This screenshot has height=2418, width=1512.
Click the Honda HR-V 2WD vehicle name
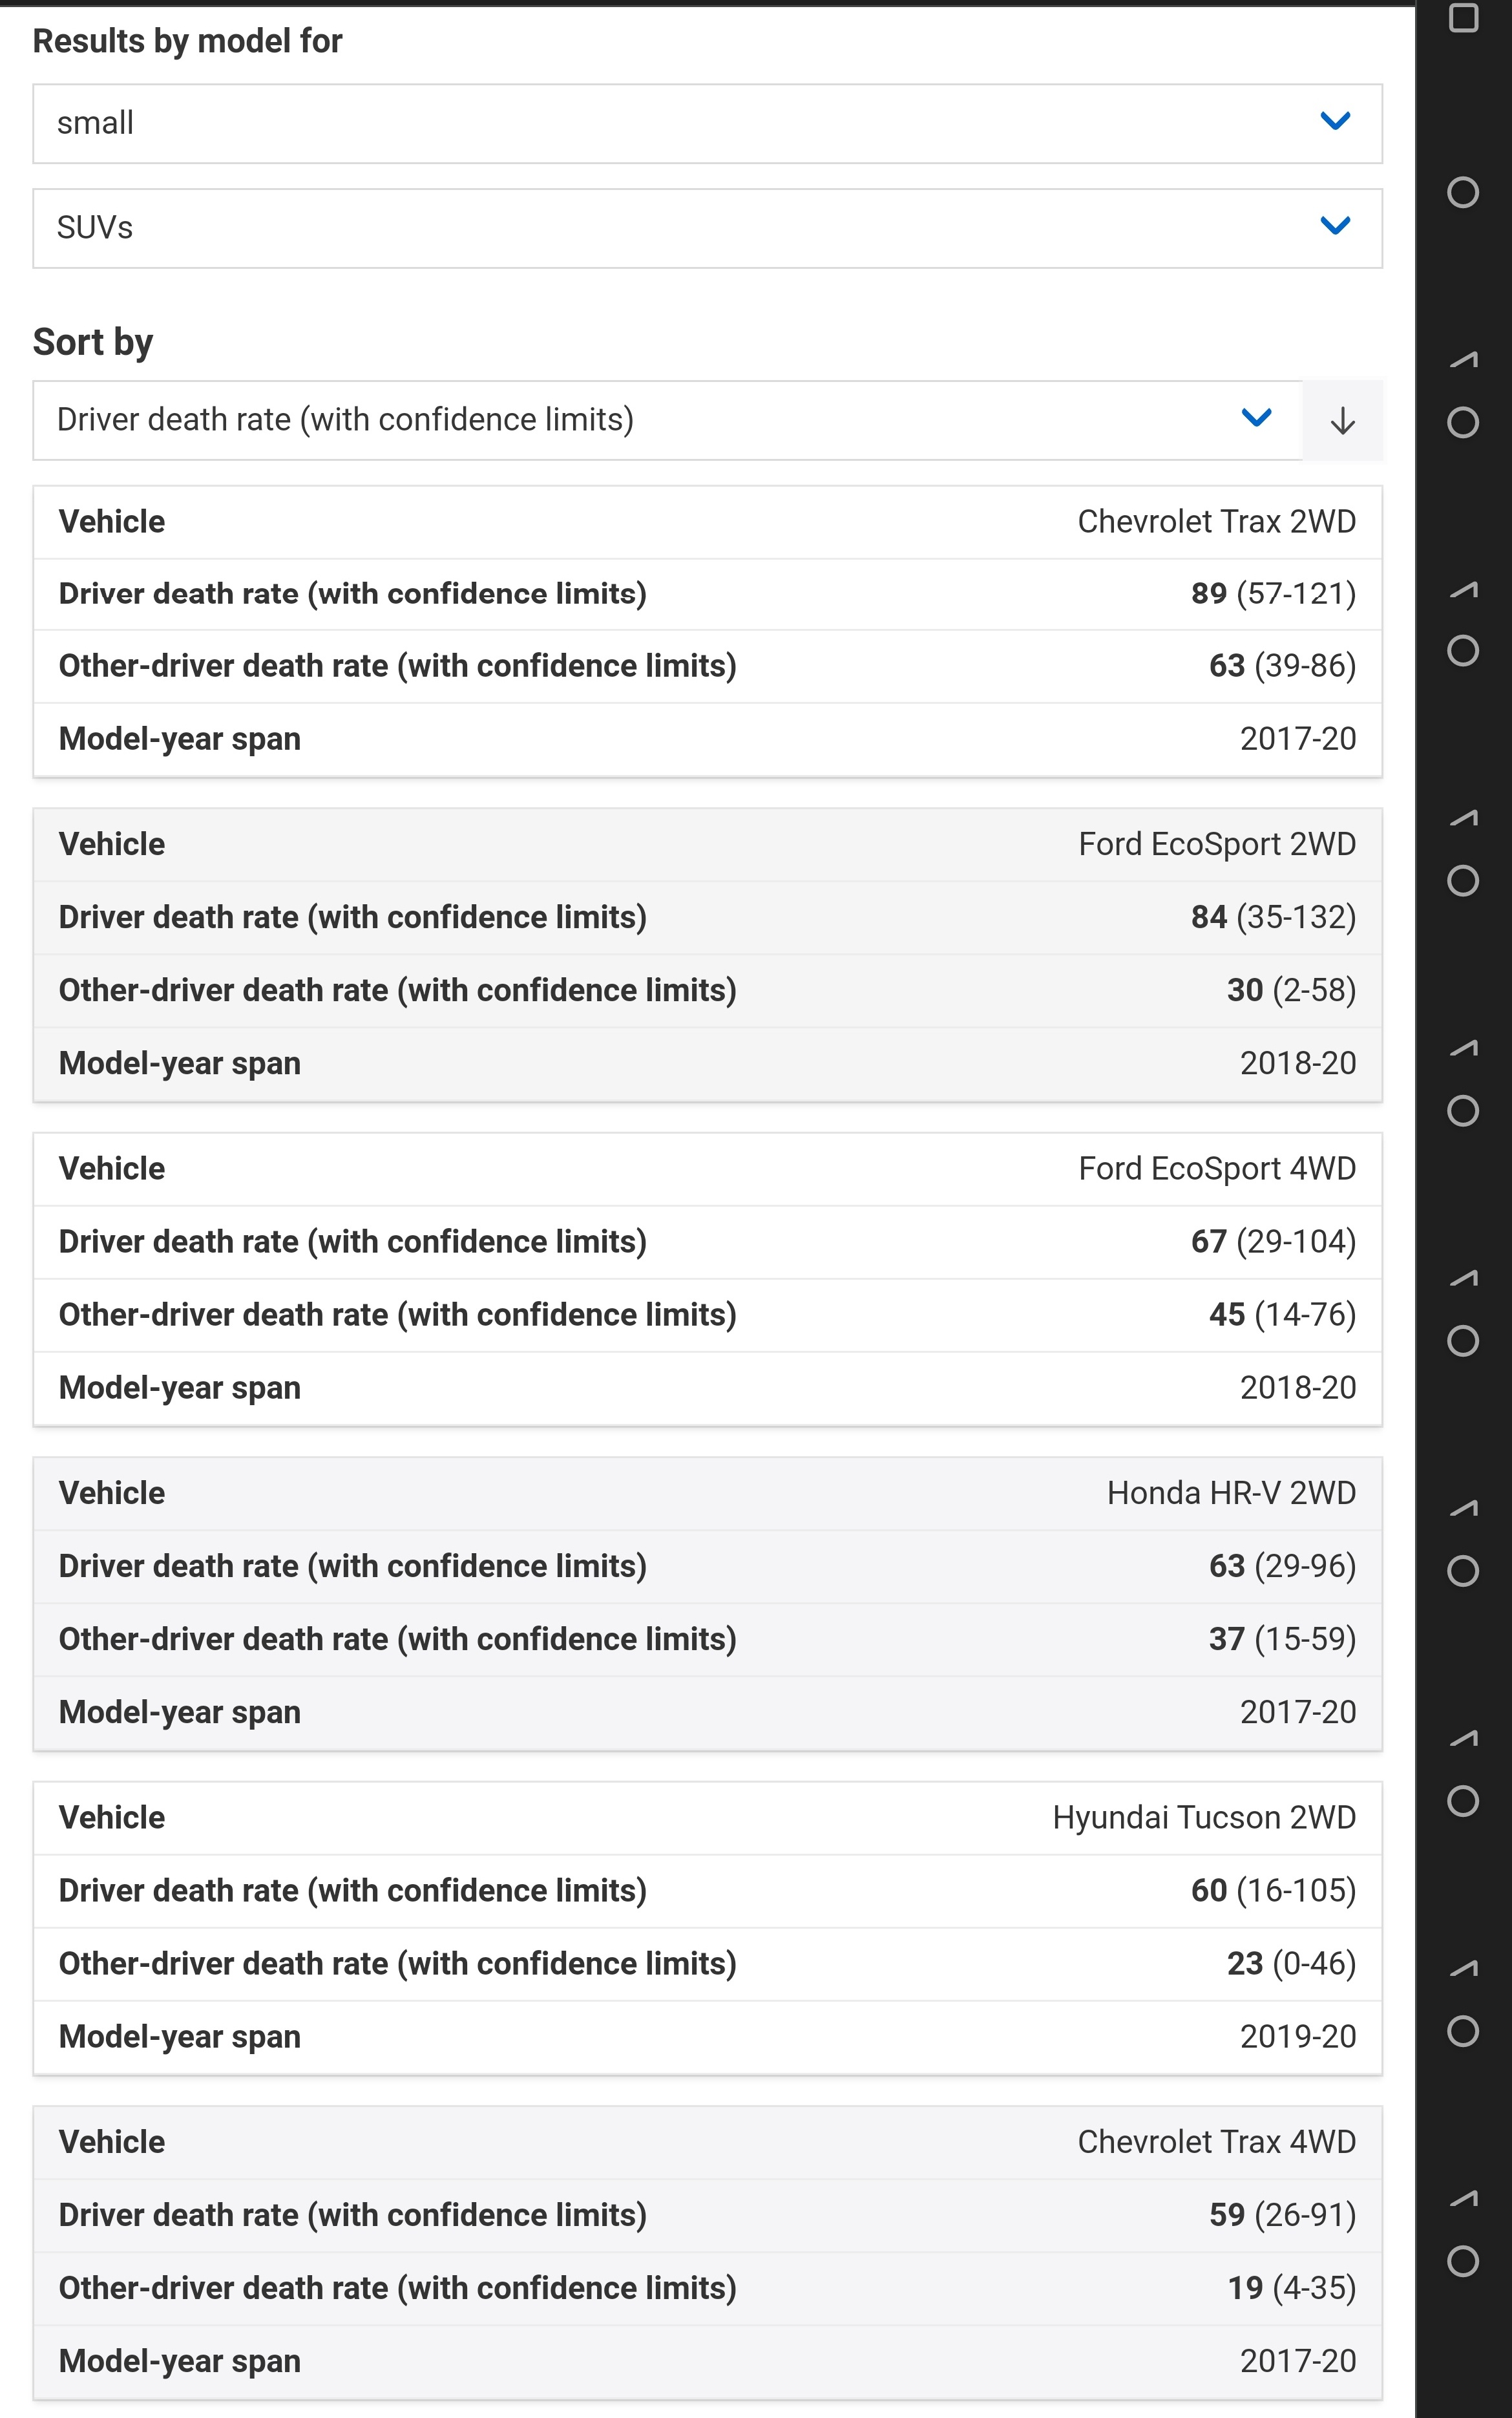point(1231,1493)
